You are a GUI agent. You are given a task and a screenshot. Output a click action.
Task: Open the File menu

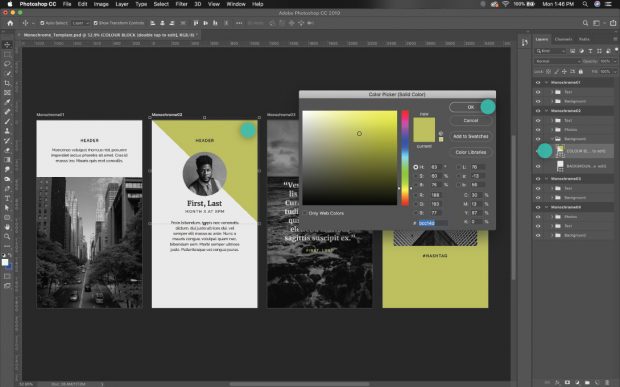(67, 4)
